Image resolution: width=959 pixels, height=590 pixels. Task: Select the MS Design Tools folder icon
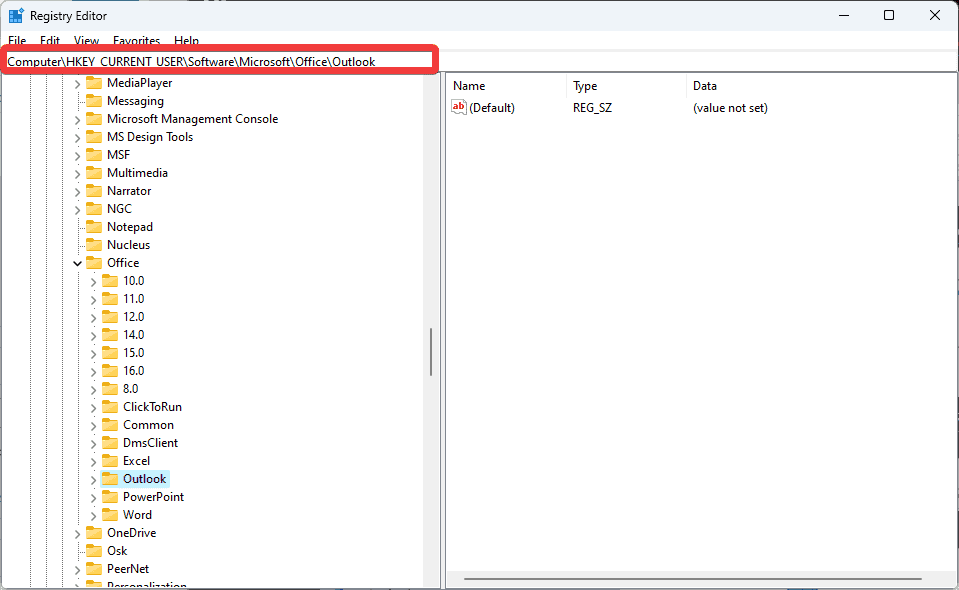(x=94, y=136)
